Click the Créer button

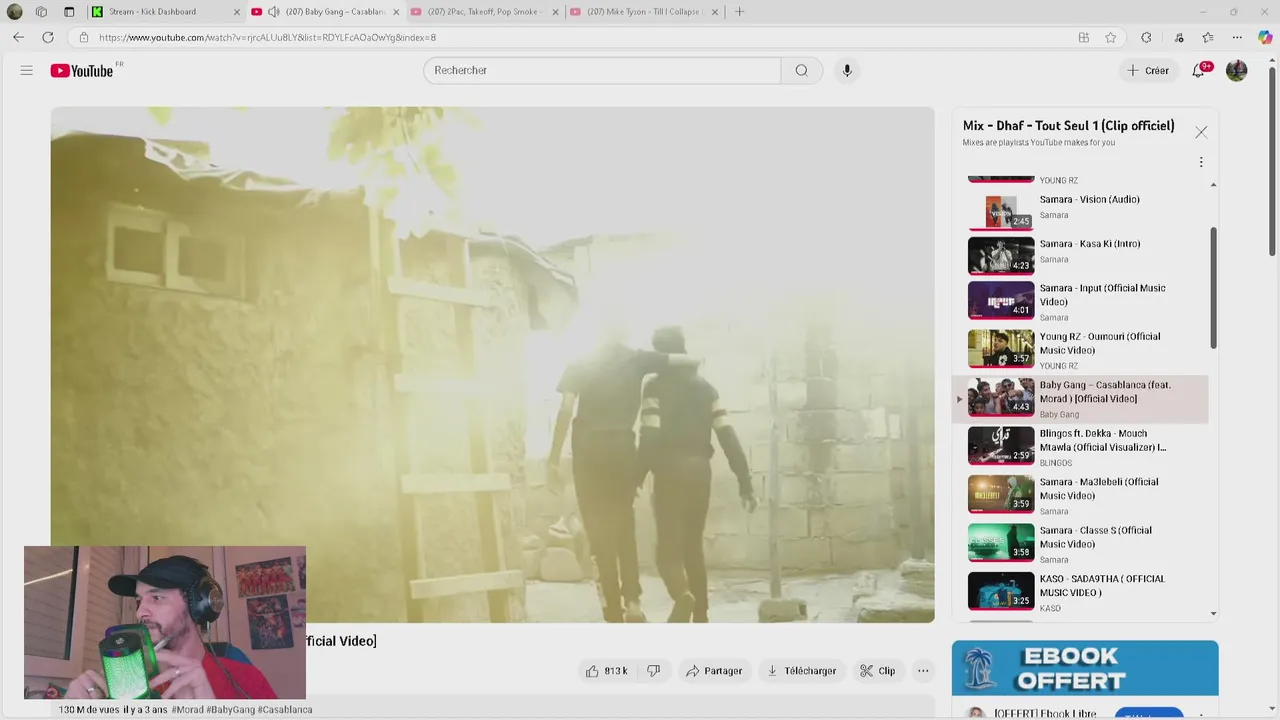[1148, 71]
